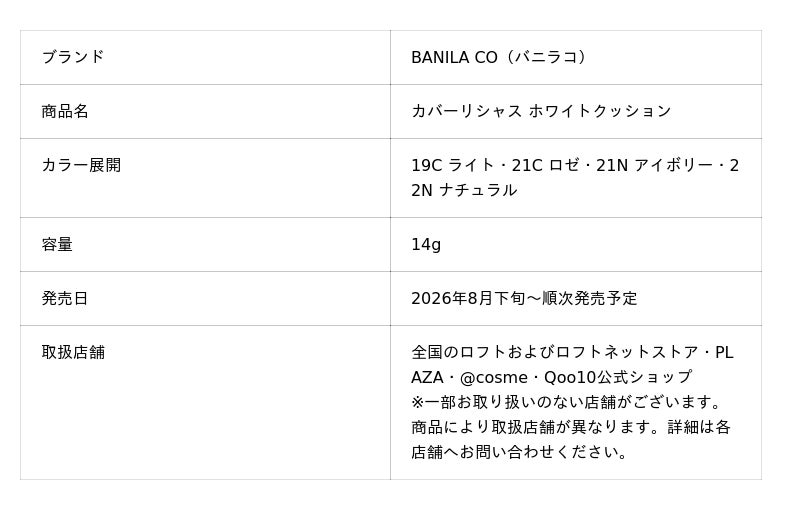Select the BANILA CO（バニラコ）brand text
Screen dimensions: 800x510
pos(501,57)
